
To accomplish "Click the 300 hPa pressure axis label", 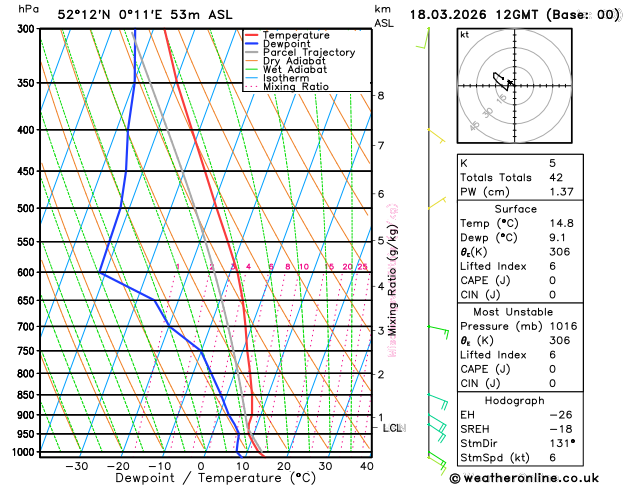I will point(28,28).
